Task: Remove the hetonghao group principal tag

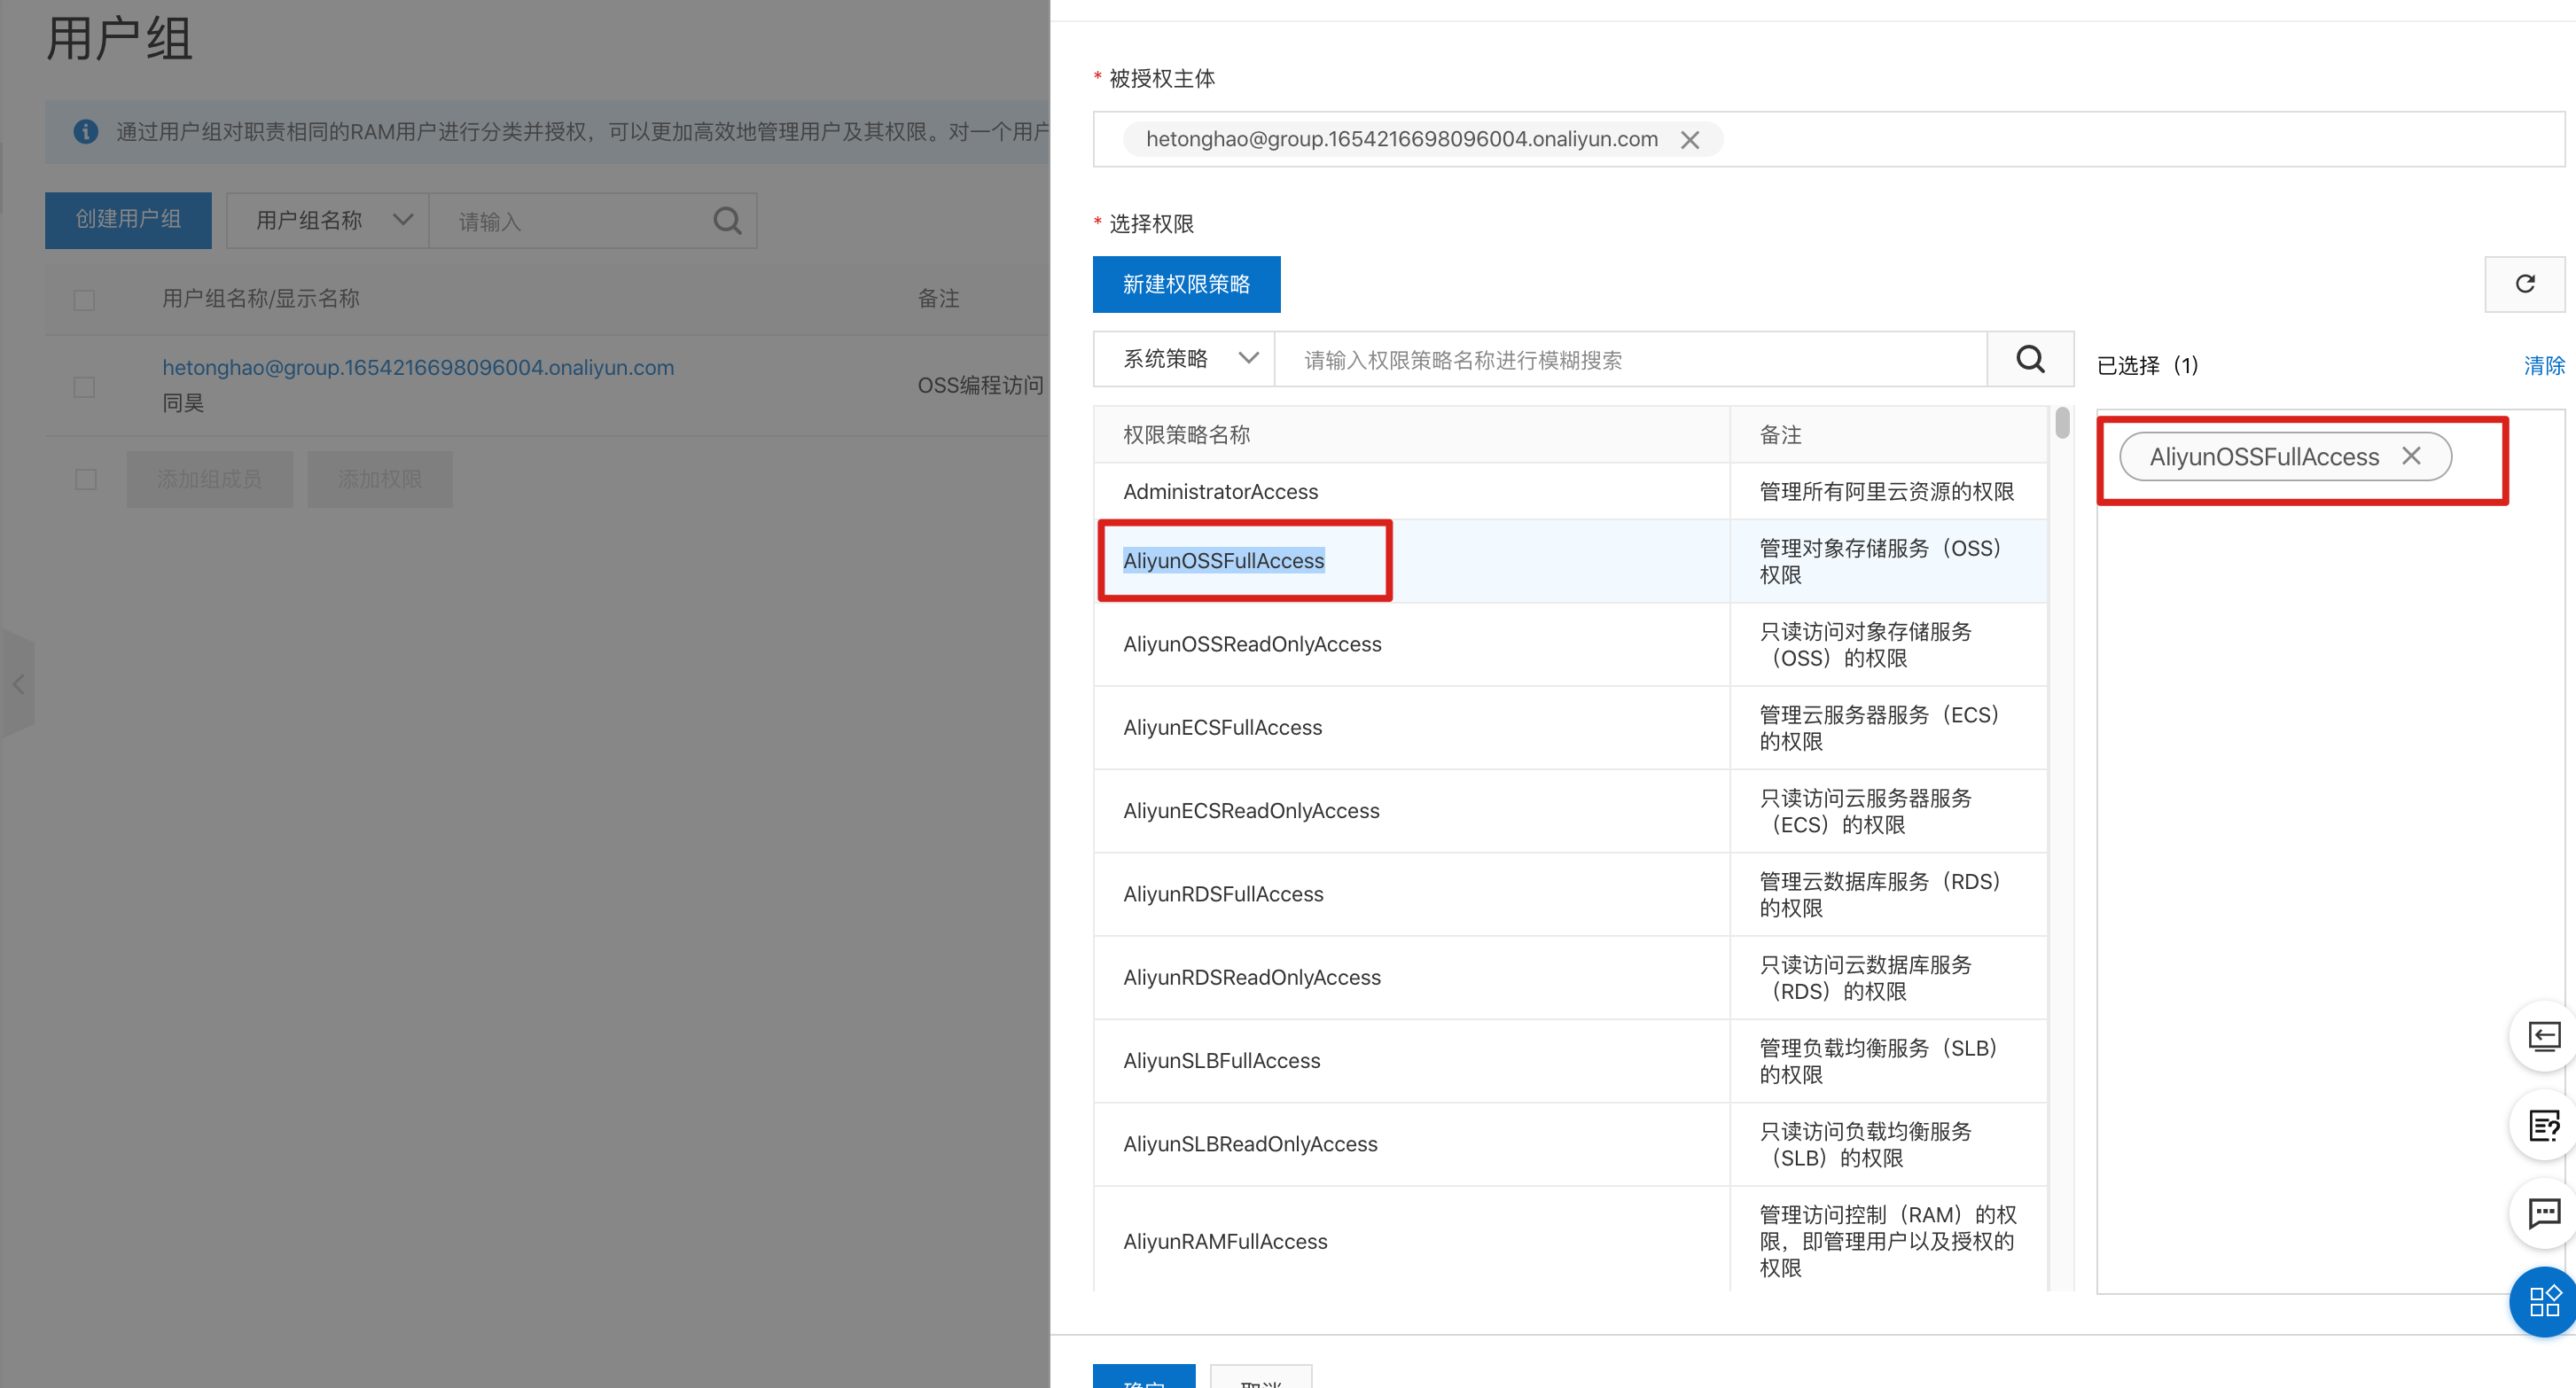Action: pos(1690,140)
